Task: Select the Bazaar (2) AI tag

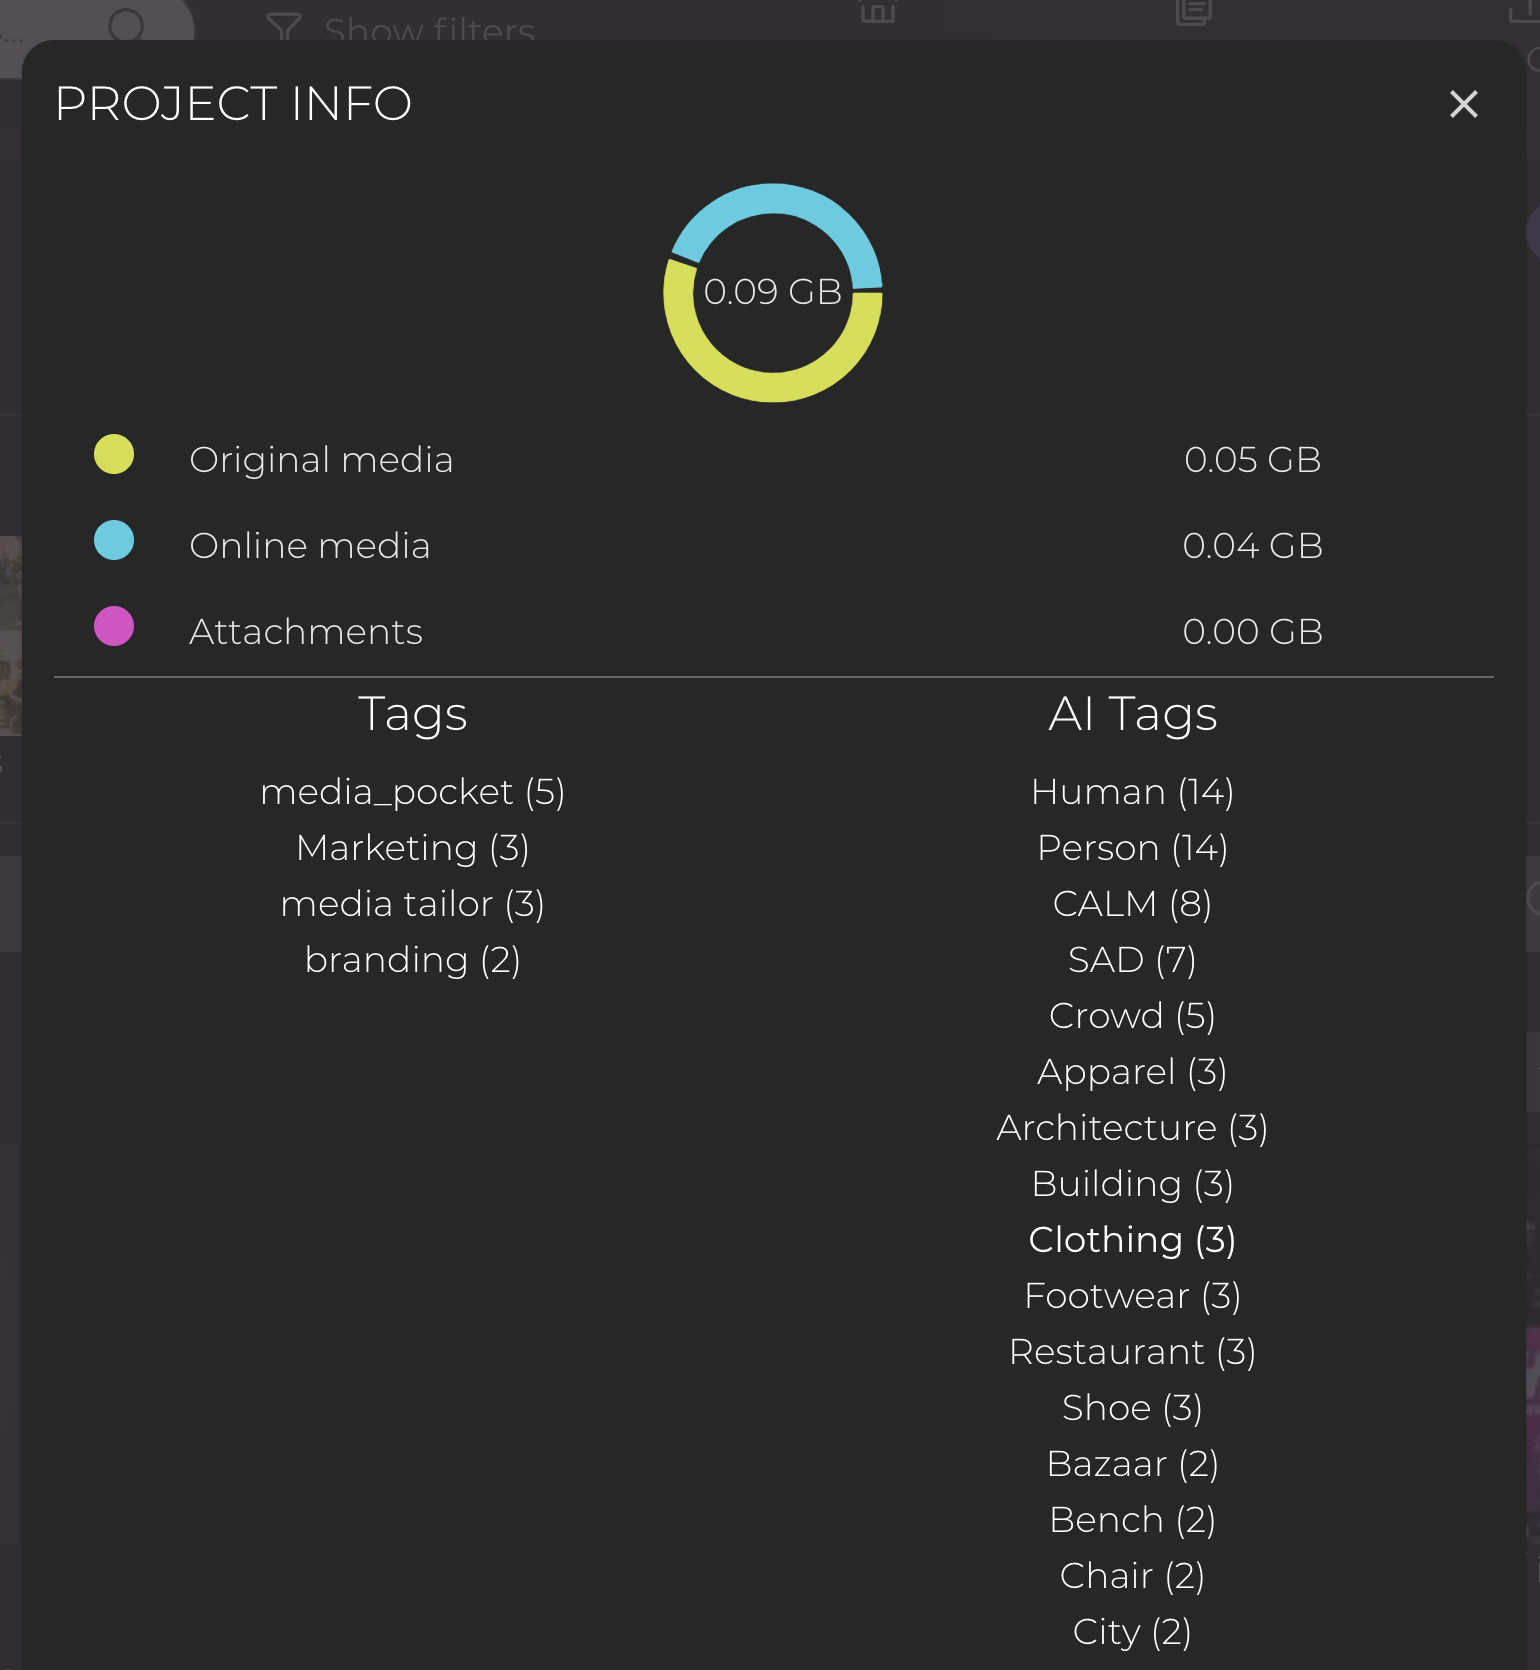Action: point(1132,1464)
